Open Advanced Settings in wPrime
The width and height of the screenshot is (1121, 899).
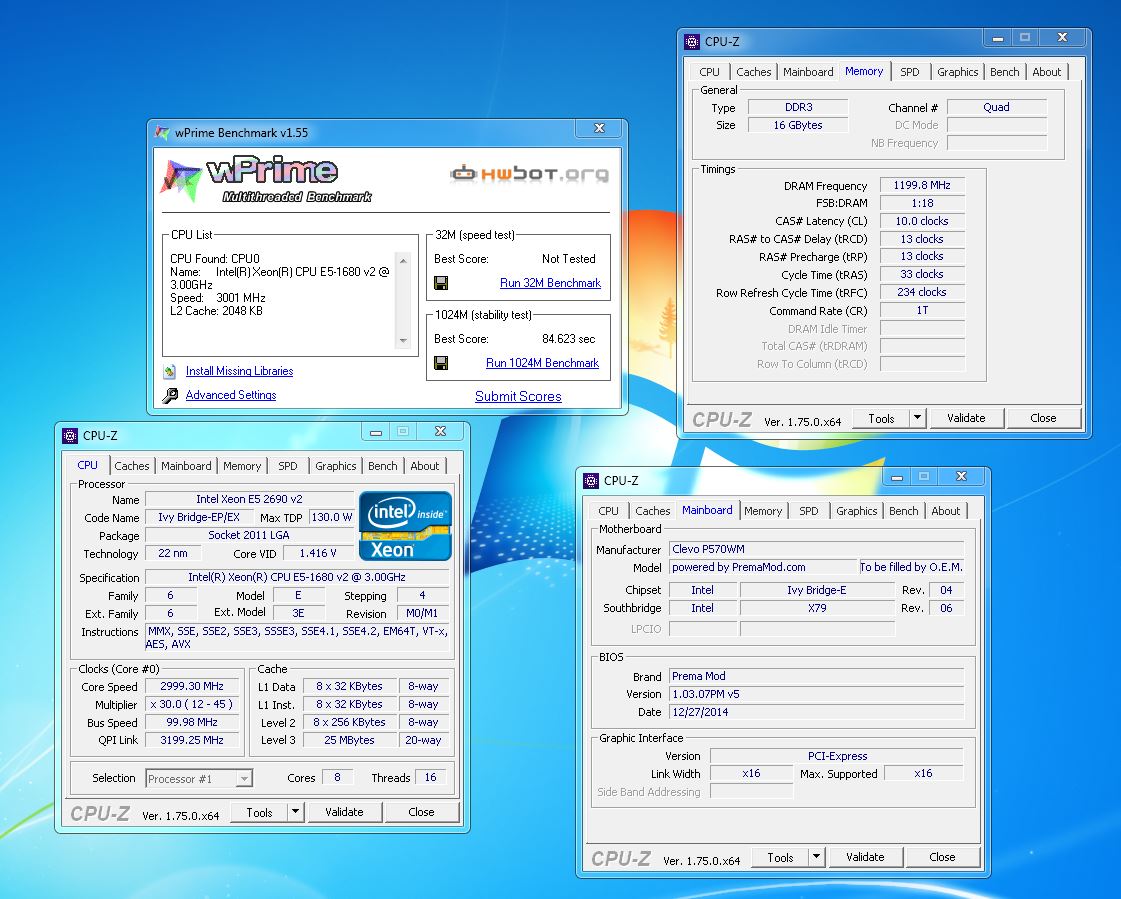pos(231,396)
